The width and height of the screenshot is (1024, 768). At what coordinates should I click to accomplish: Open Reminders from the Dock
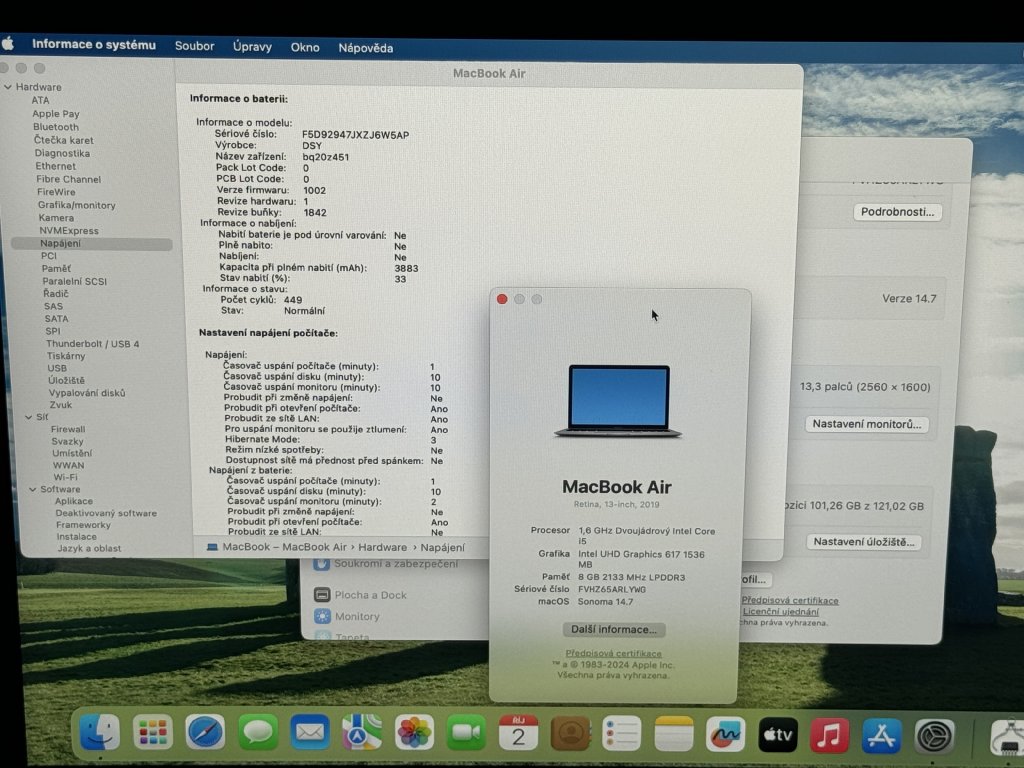point(622,733)
